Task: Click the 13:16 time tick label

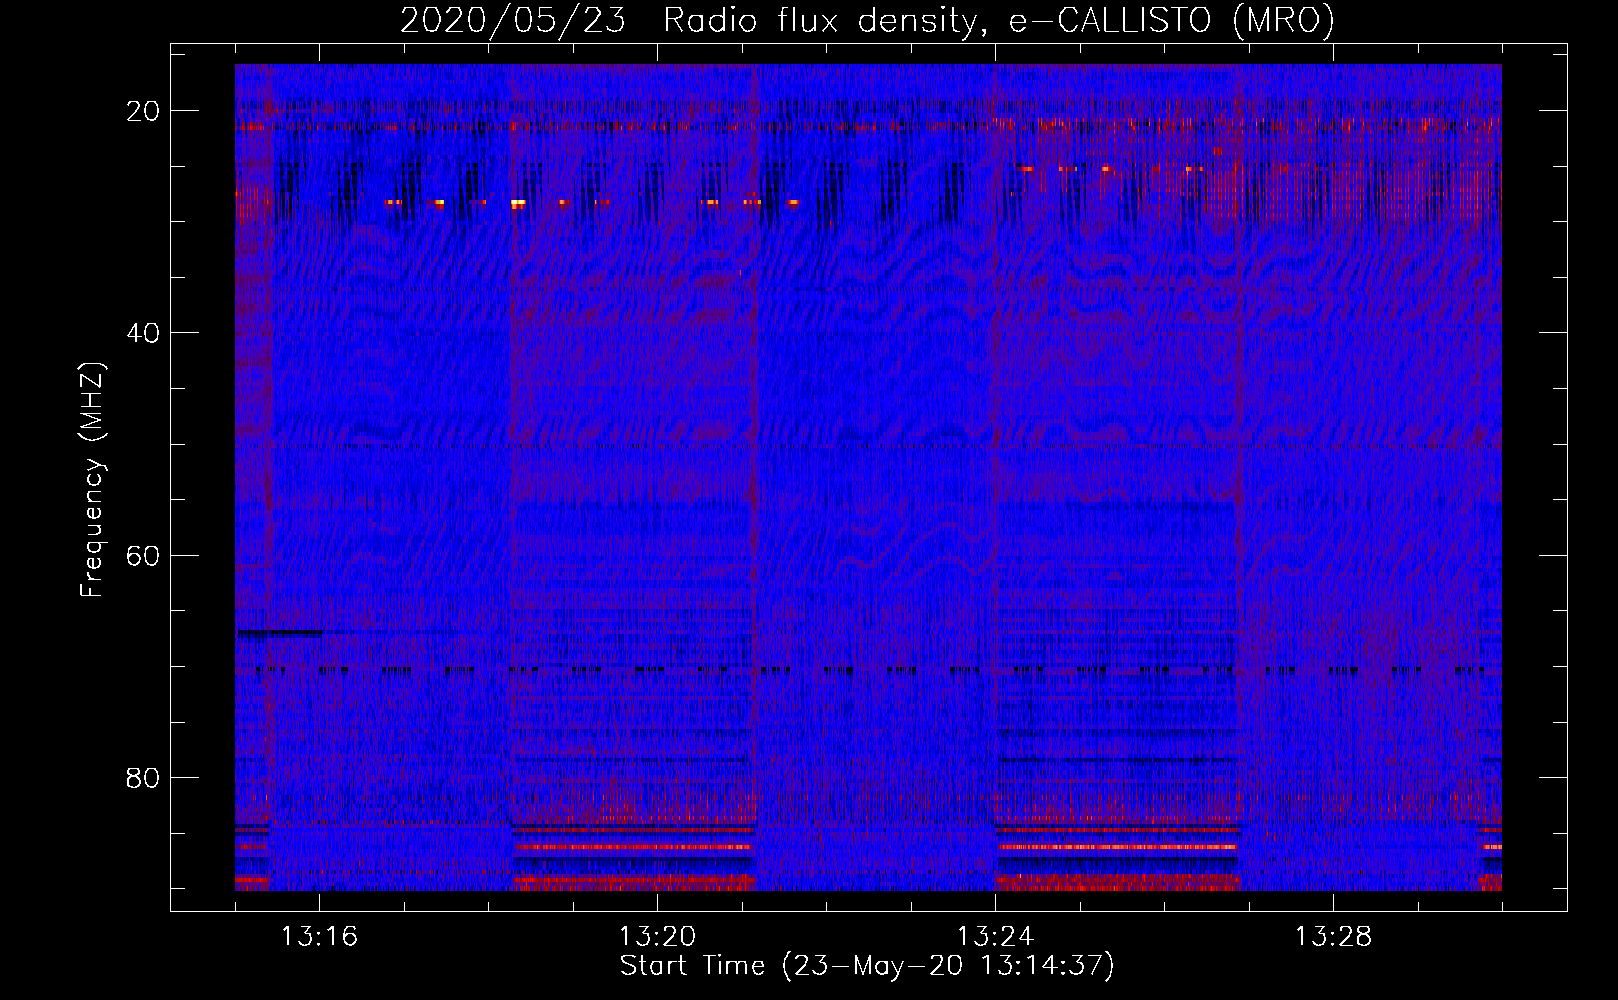Action: point(319,937)
